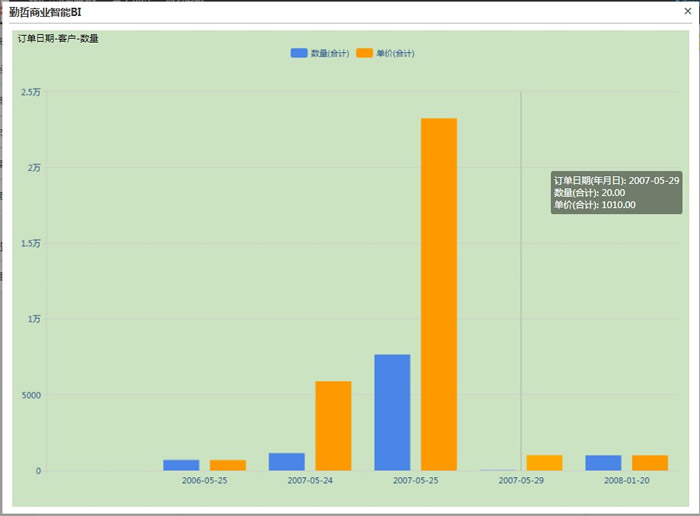Click the 数量(合计) legend text label
700x516 pixels.
330,53
